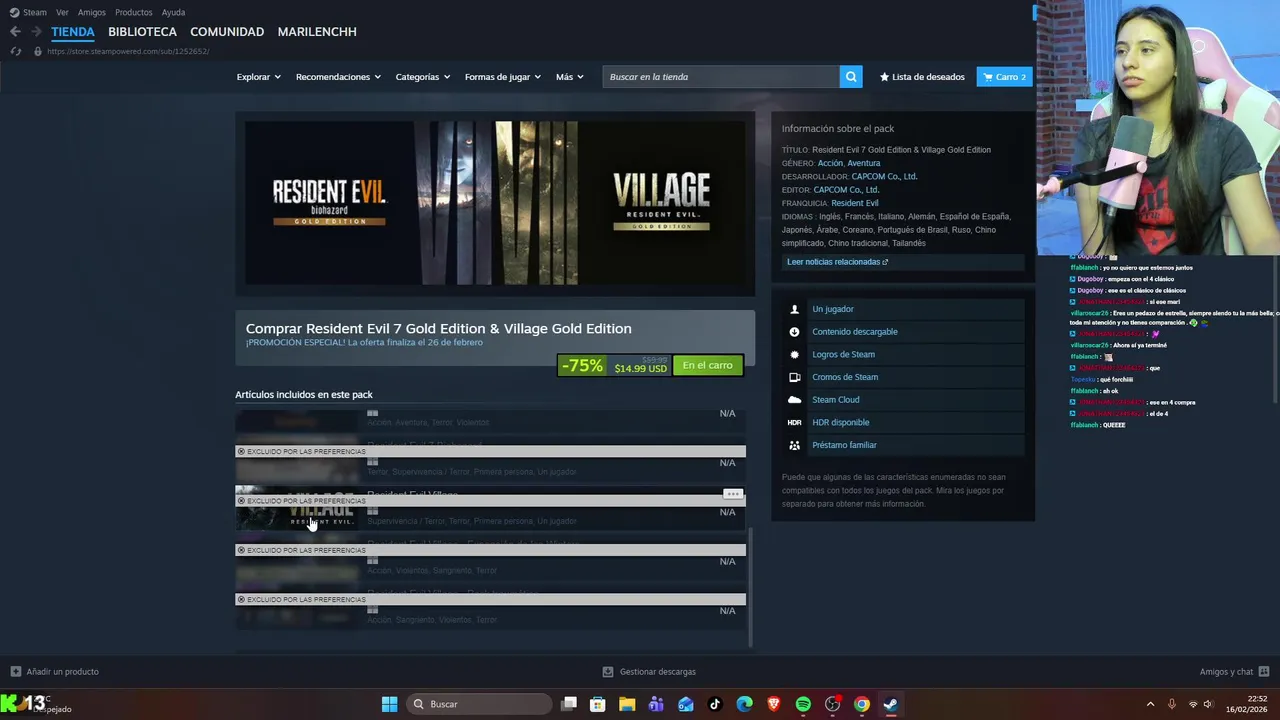Open Lista de deseados wishlist

922,77
